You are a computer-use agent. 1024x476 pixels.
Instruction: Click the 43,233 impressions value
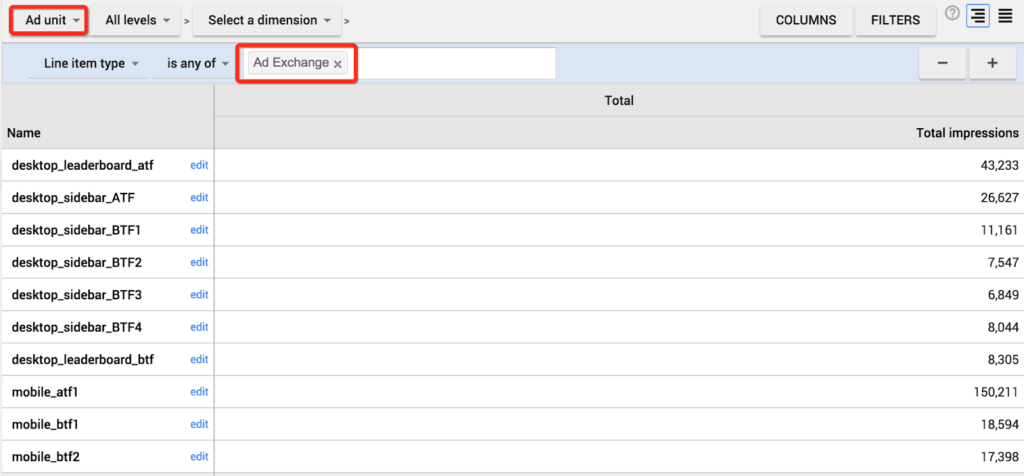click(999, 165)
